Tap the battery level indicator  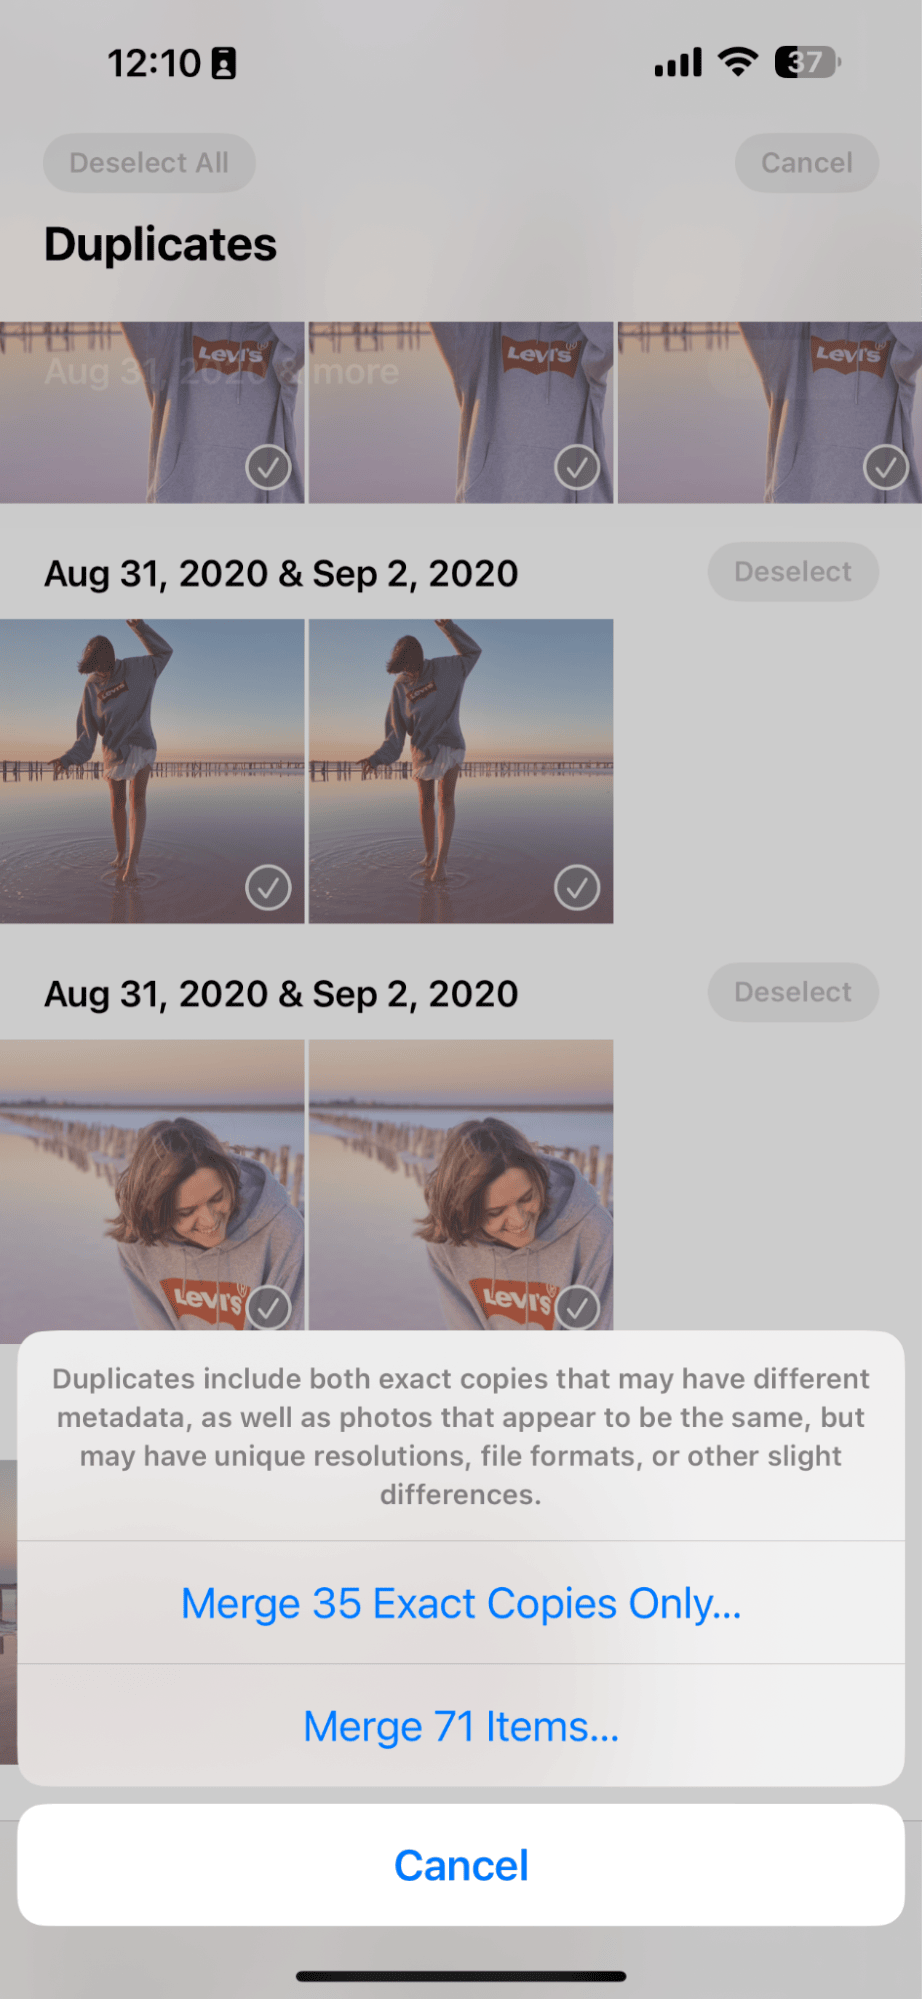coord(808,62)
